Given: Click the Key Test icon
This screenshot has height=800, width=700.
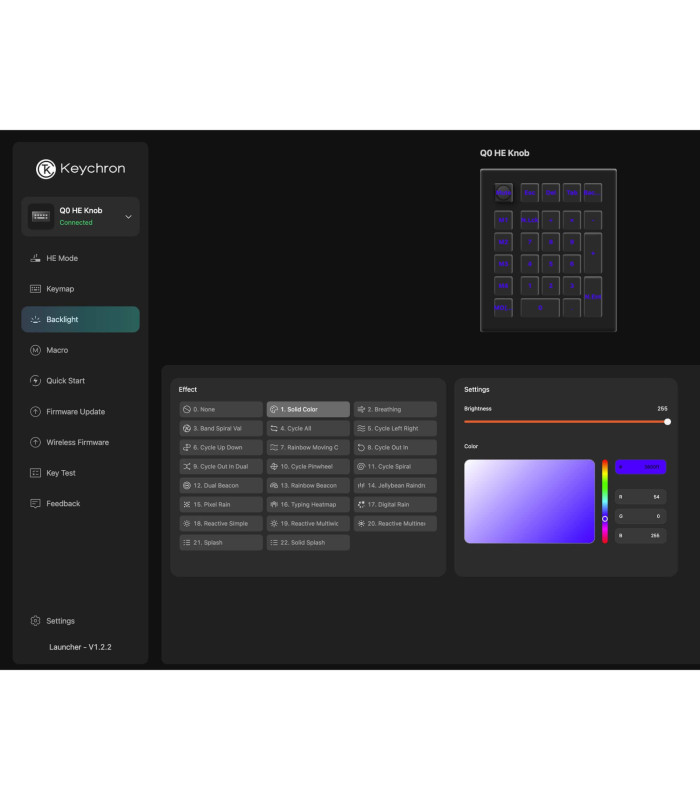Looking at the screenshot, I should pos(36,473).
